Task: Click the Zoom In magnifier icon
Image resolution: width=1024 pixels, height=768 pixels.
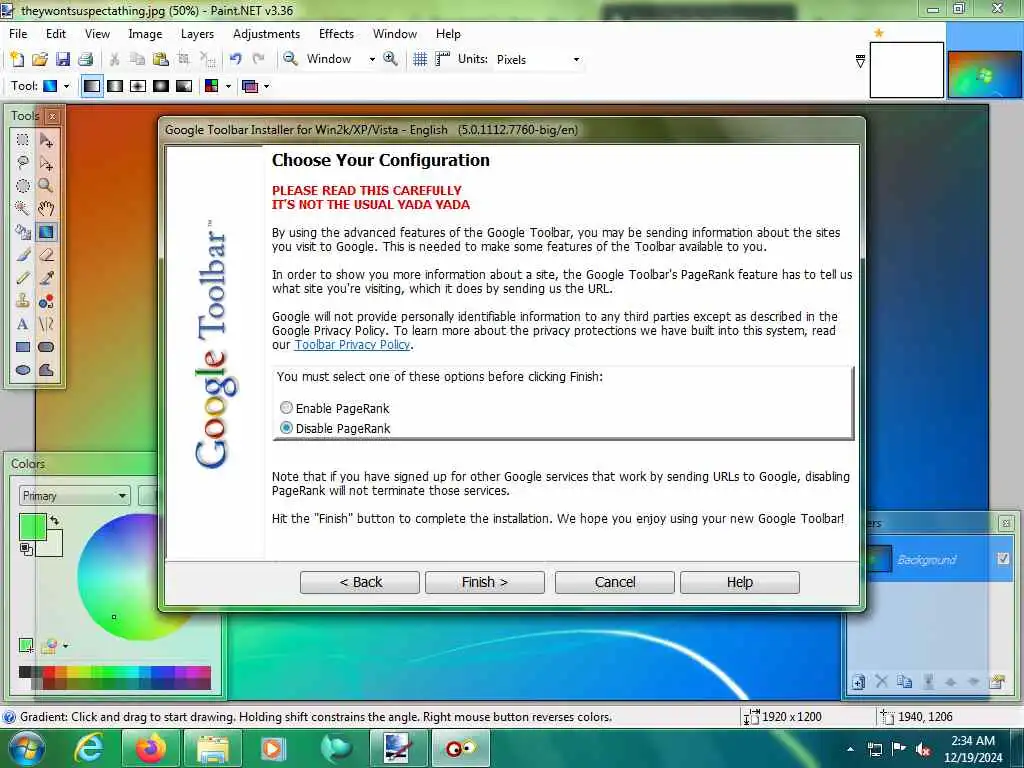Action: (x=391, y=59)
